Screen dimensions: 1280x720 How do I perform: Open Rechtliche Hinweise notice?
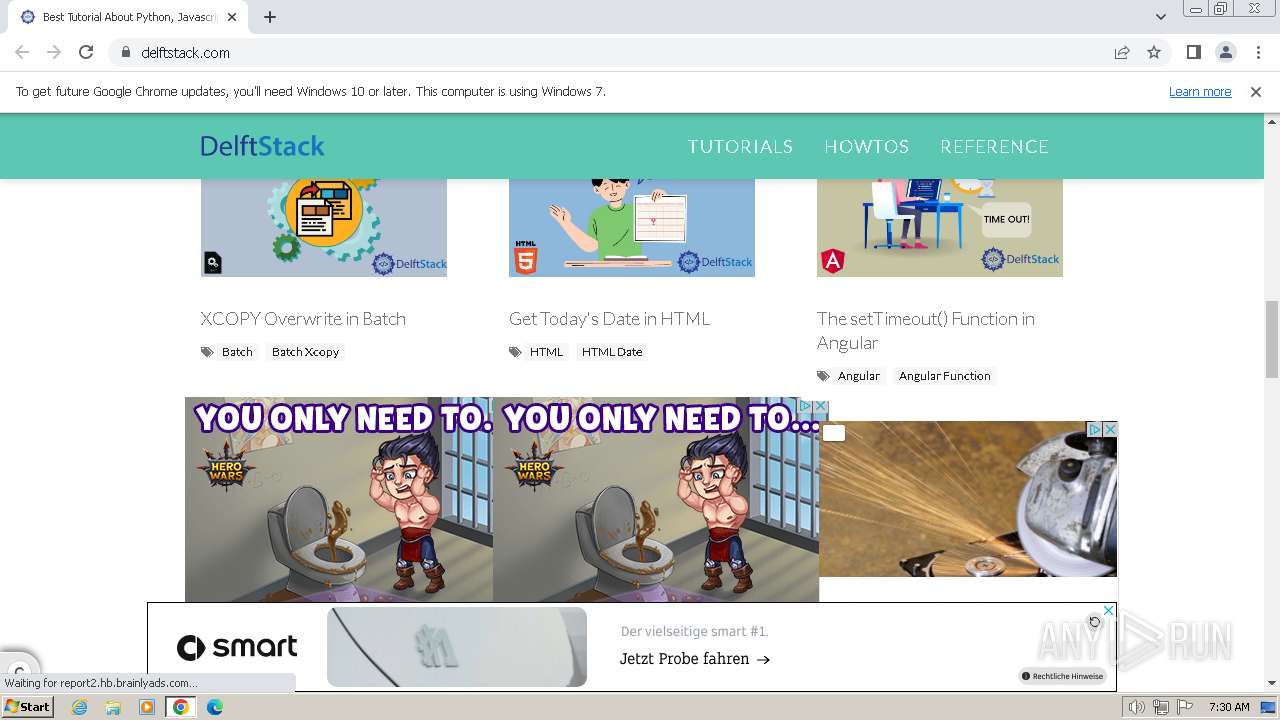click(1062, 676)
